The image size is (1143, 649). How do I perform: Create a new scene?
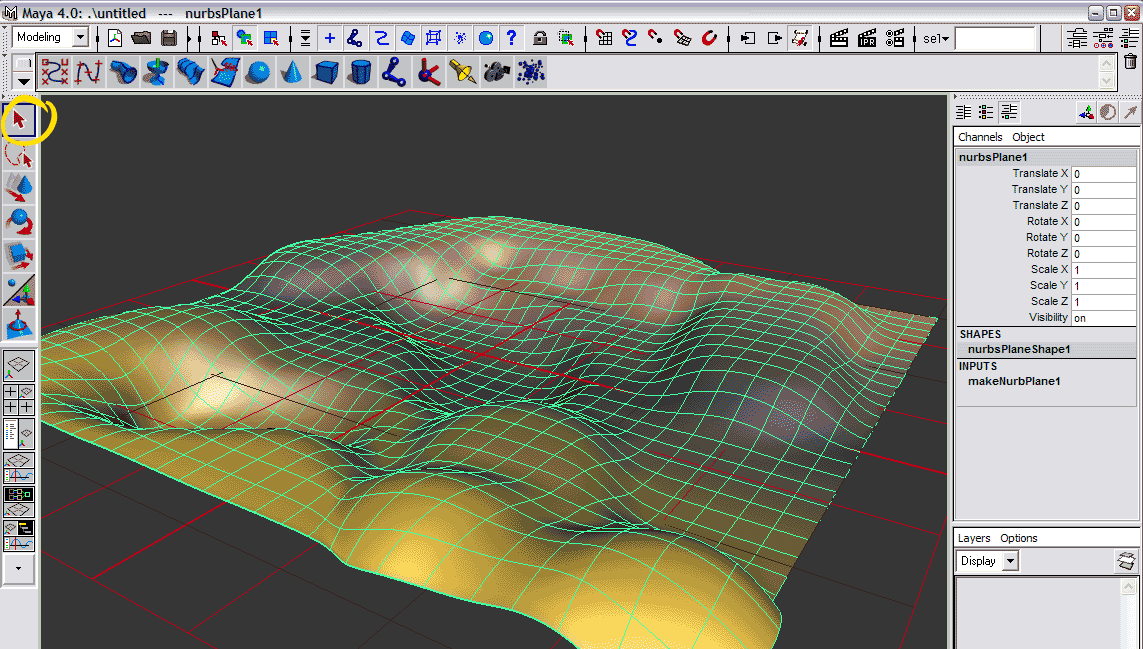[x=115, y=38]
